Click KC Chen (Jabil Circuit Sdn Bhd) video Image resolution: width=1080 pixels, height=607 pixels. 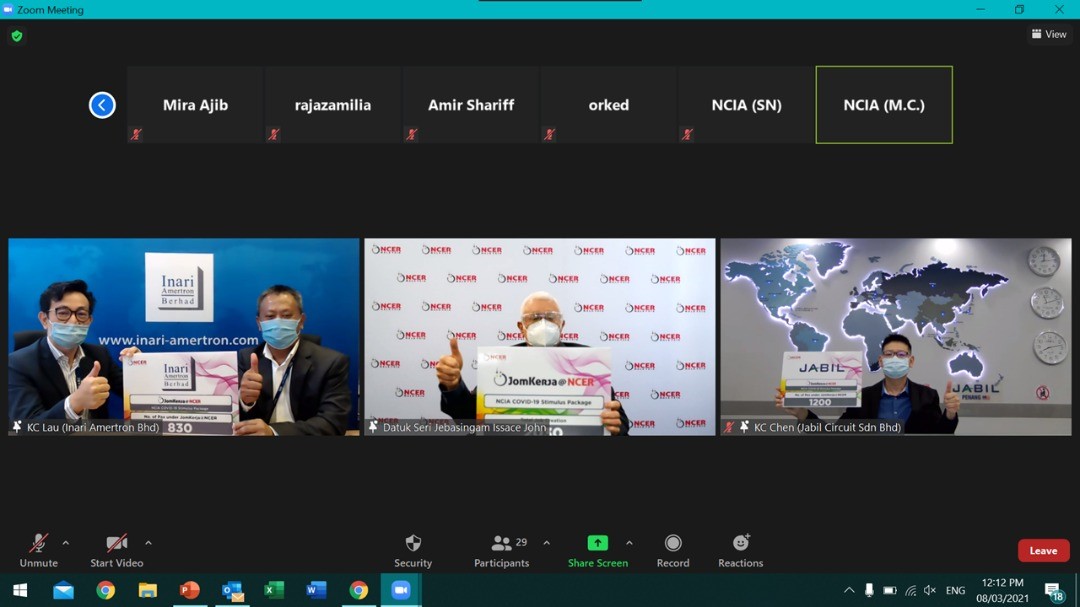click(x=896, y=337)
